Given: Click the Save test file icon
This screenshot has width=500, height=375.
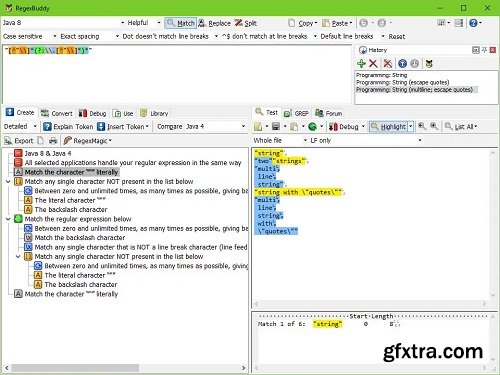Looking at the screenshot, I should click(x=275, y=127).
